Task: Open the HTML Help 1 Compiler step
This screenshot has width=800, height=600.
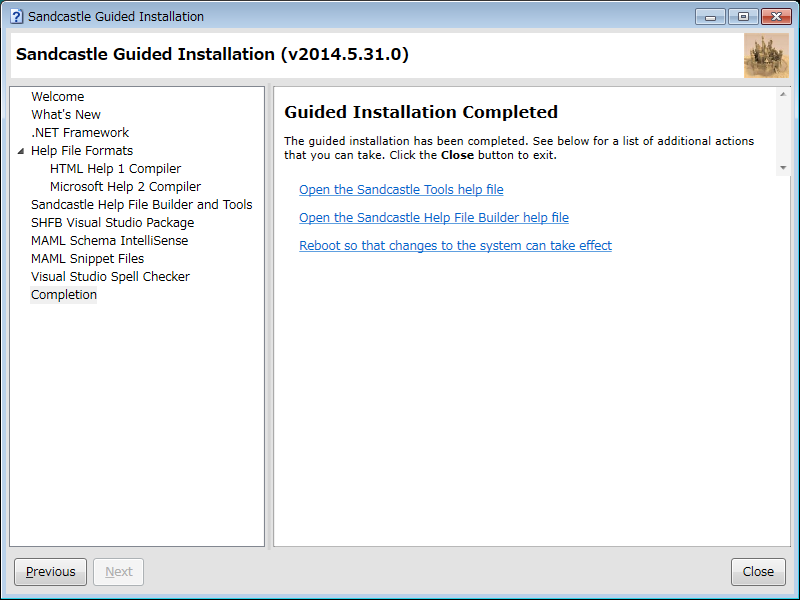Action: tap(115, 168)
